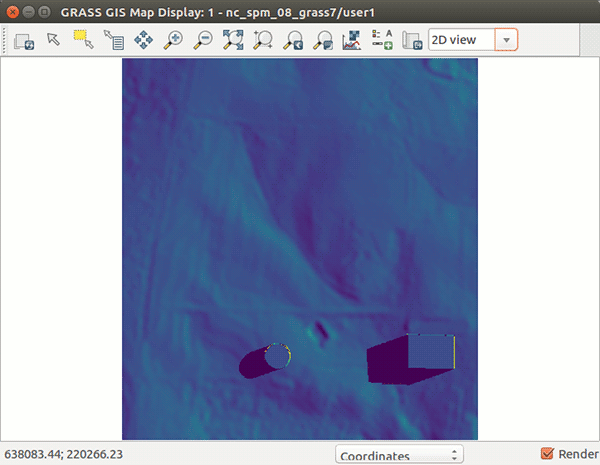
Task: Activate the Zoom out tool
Action: (203, 41)
